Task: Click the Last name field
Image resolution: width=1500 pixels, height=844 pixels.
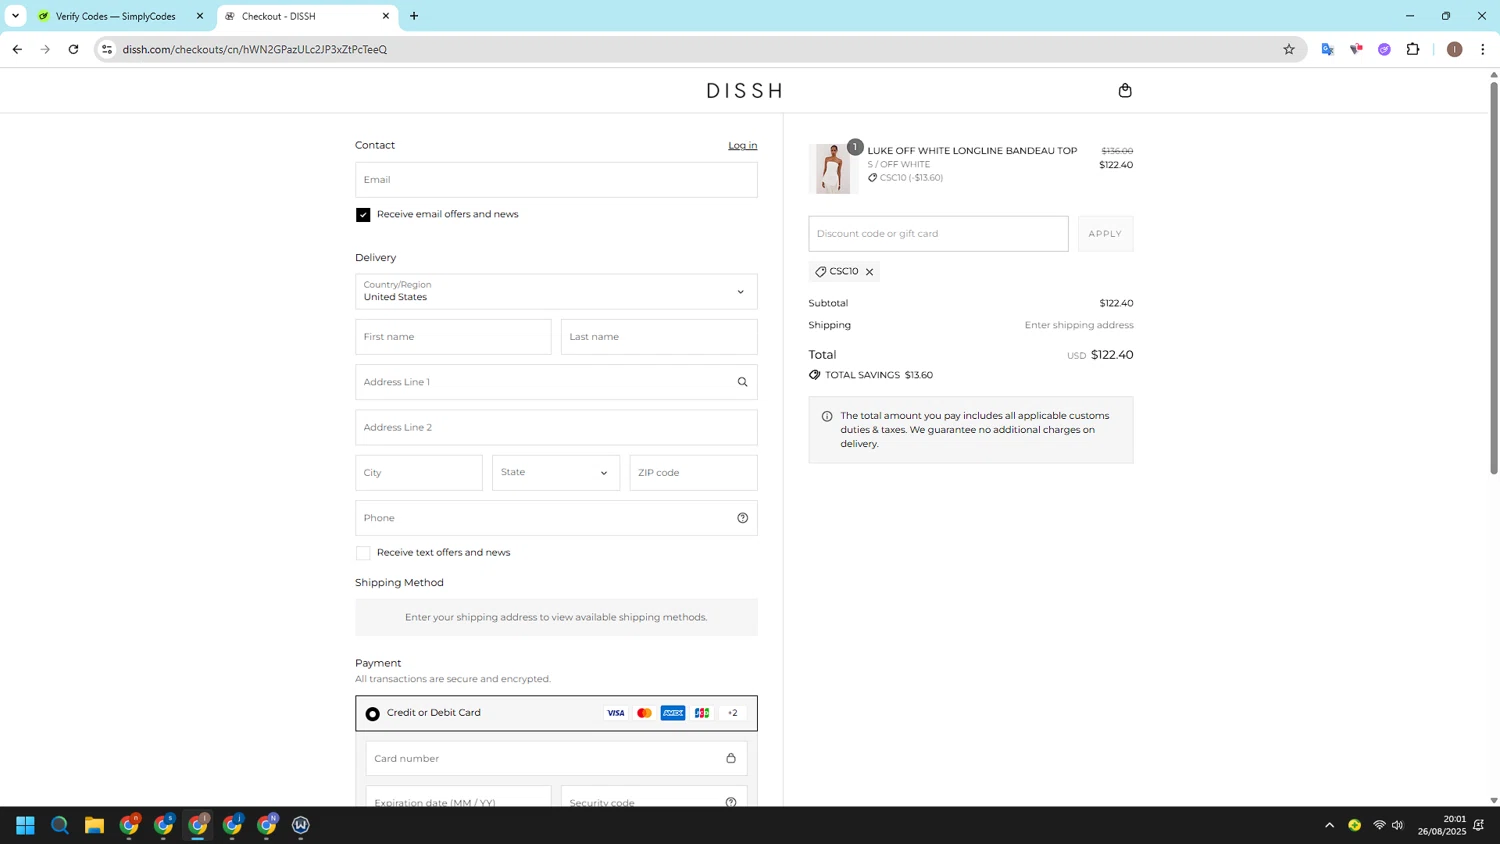Action: tap(659, 337)
